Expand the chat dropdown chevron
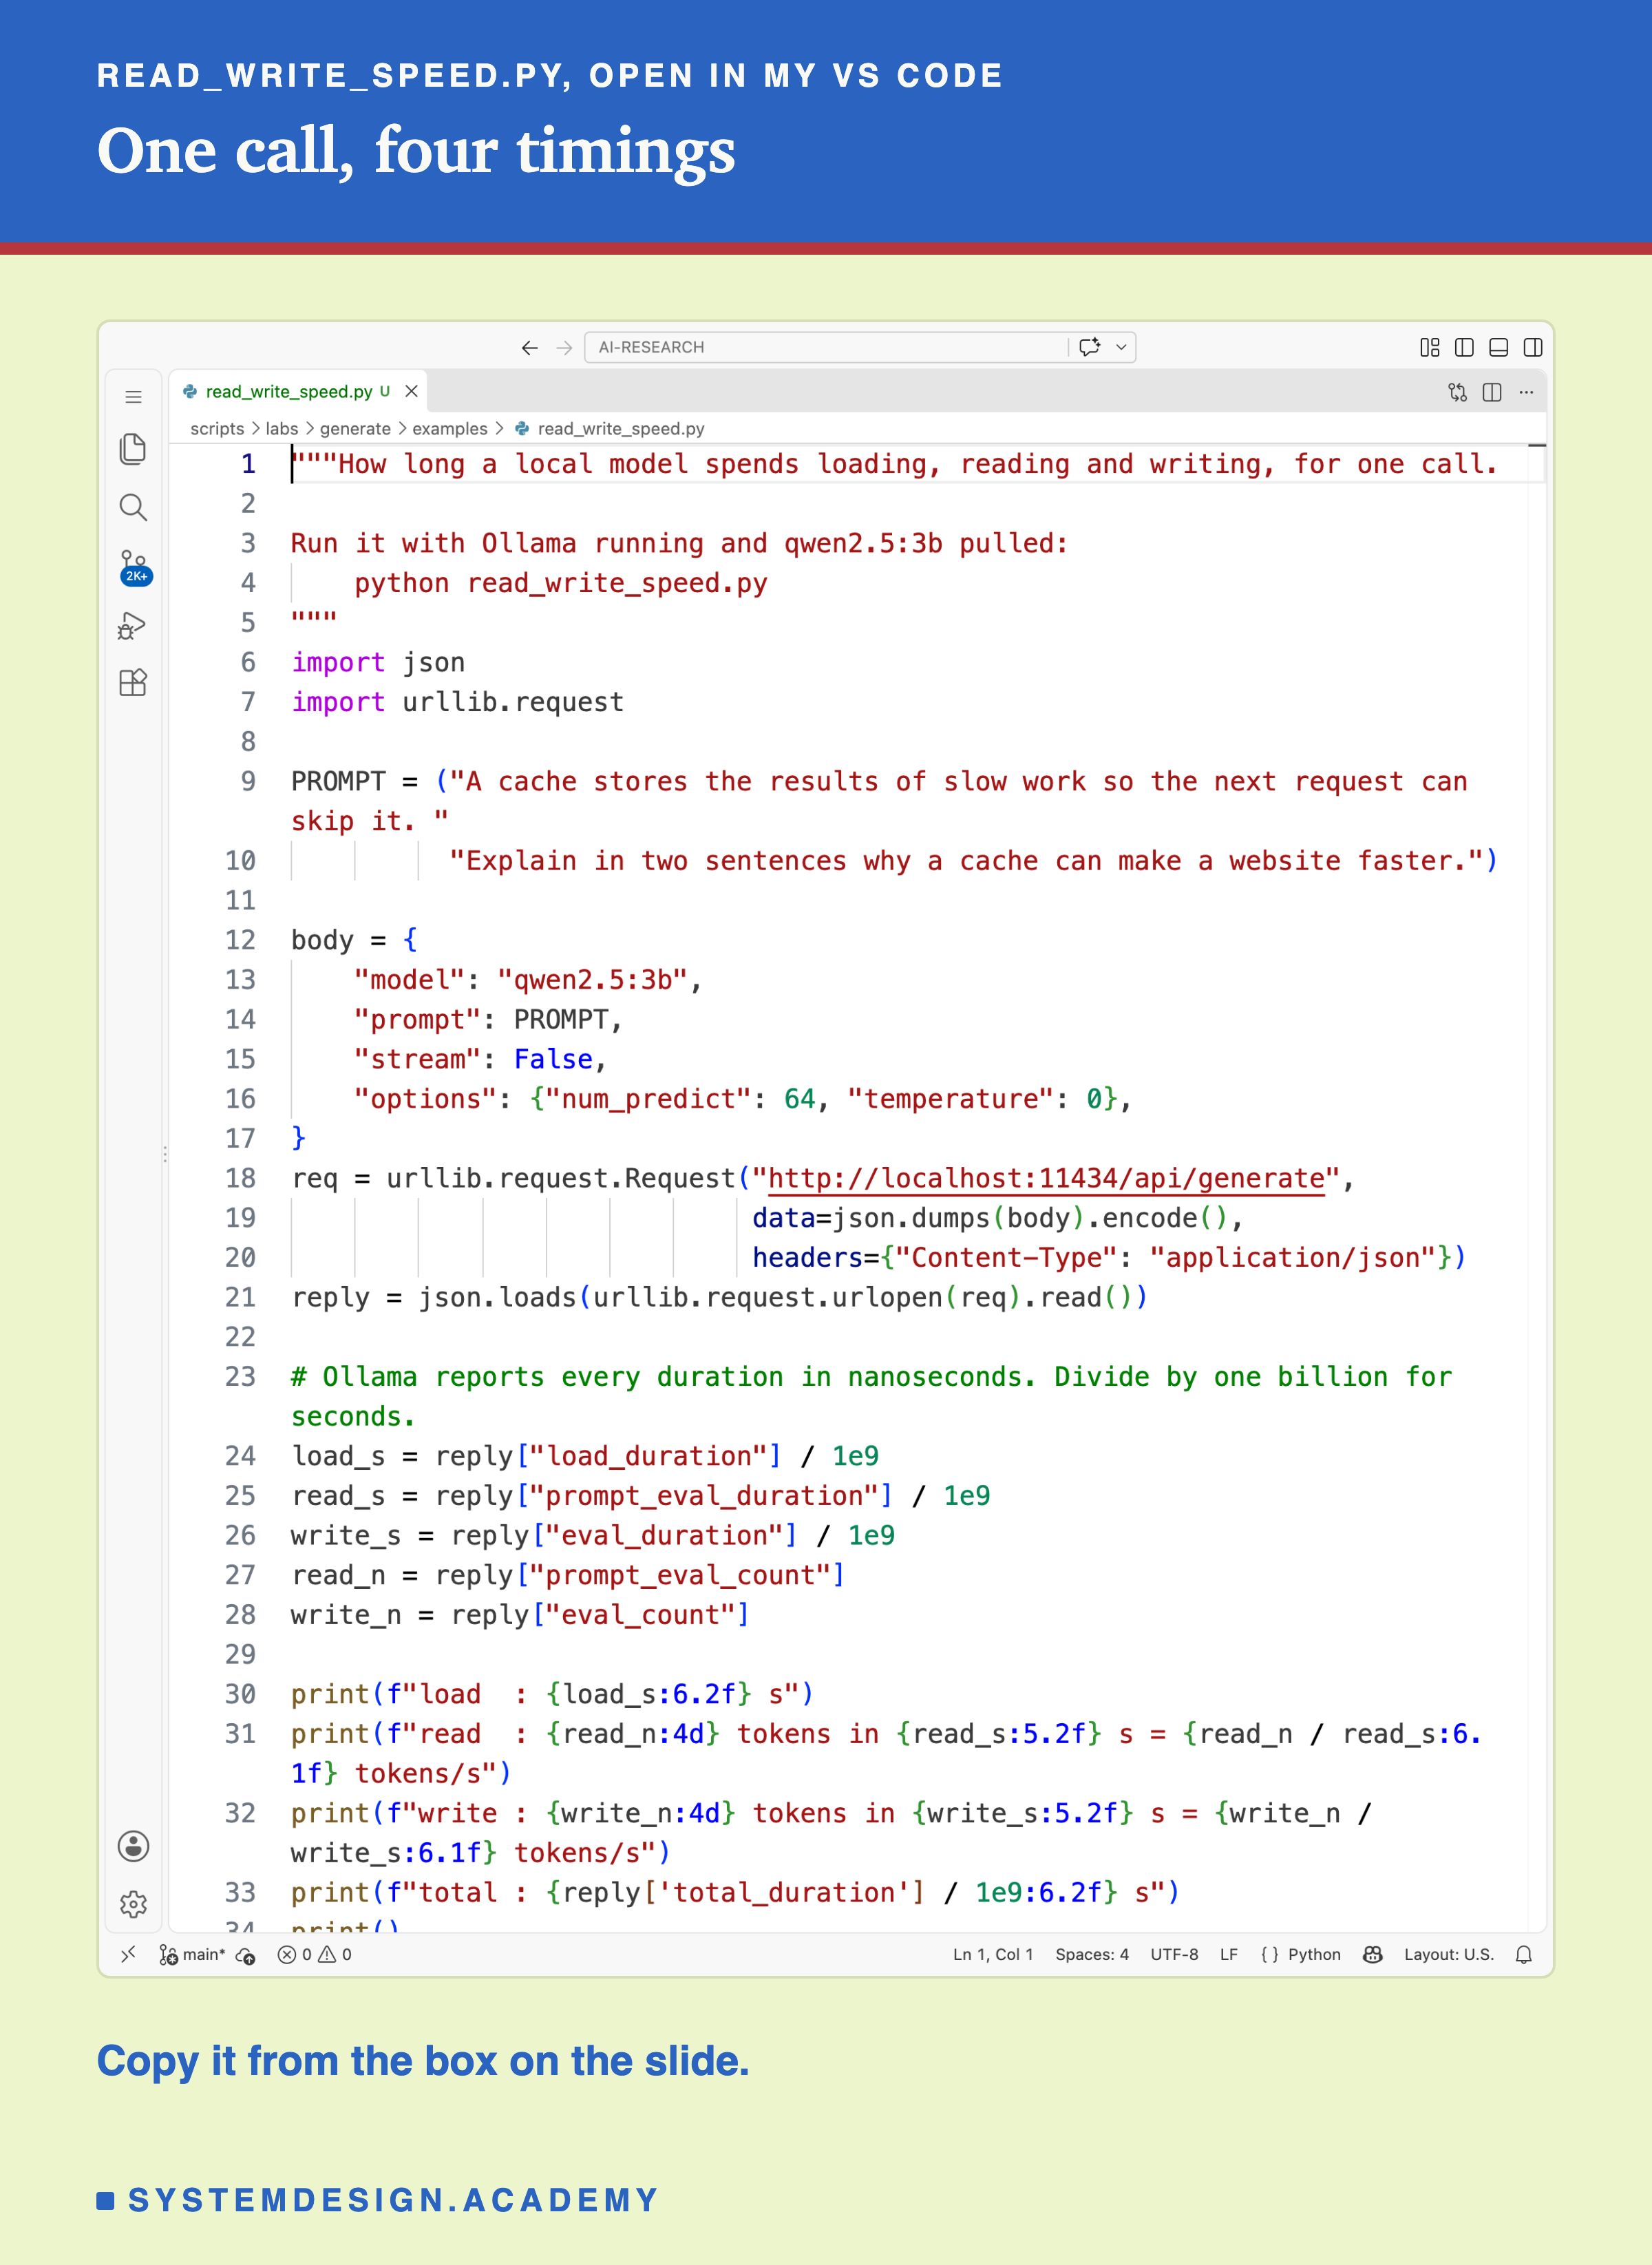 point(1122,347)
